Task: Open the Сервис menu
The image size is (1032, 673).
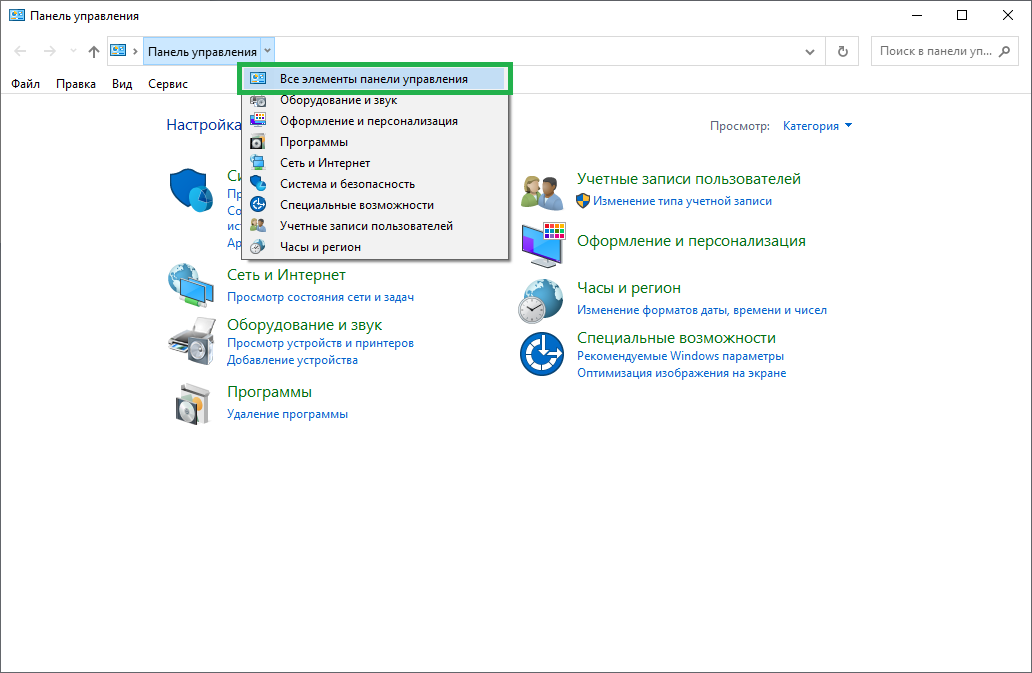Action: click(168, 84)
